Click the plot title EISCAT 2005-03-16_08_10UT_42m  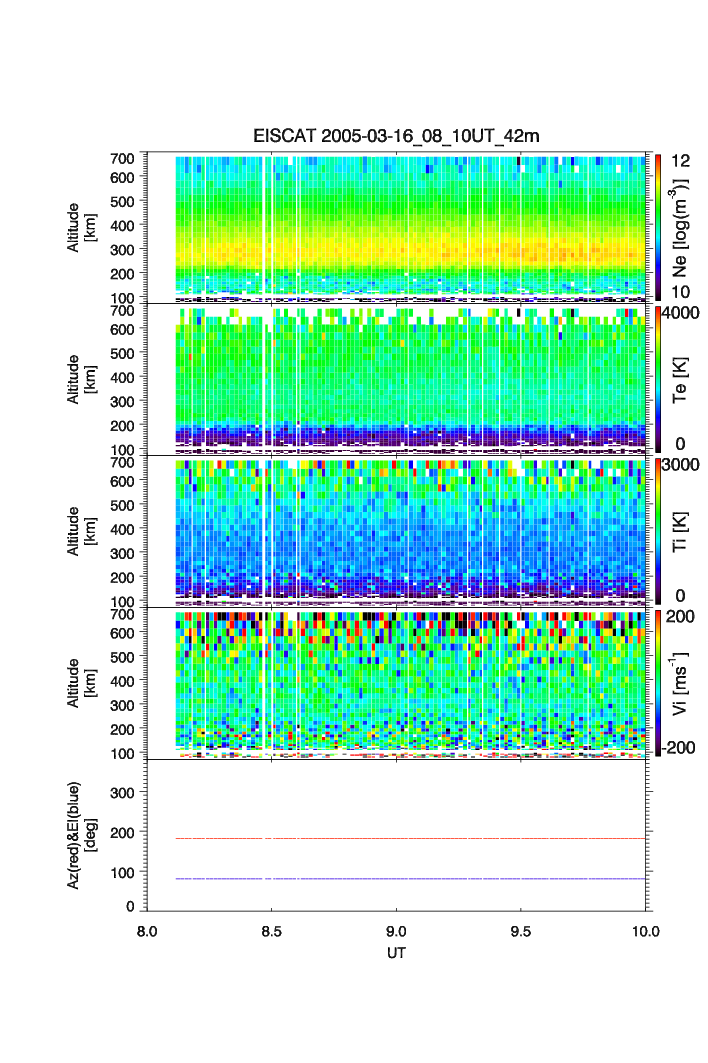pos(396,136)
